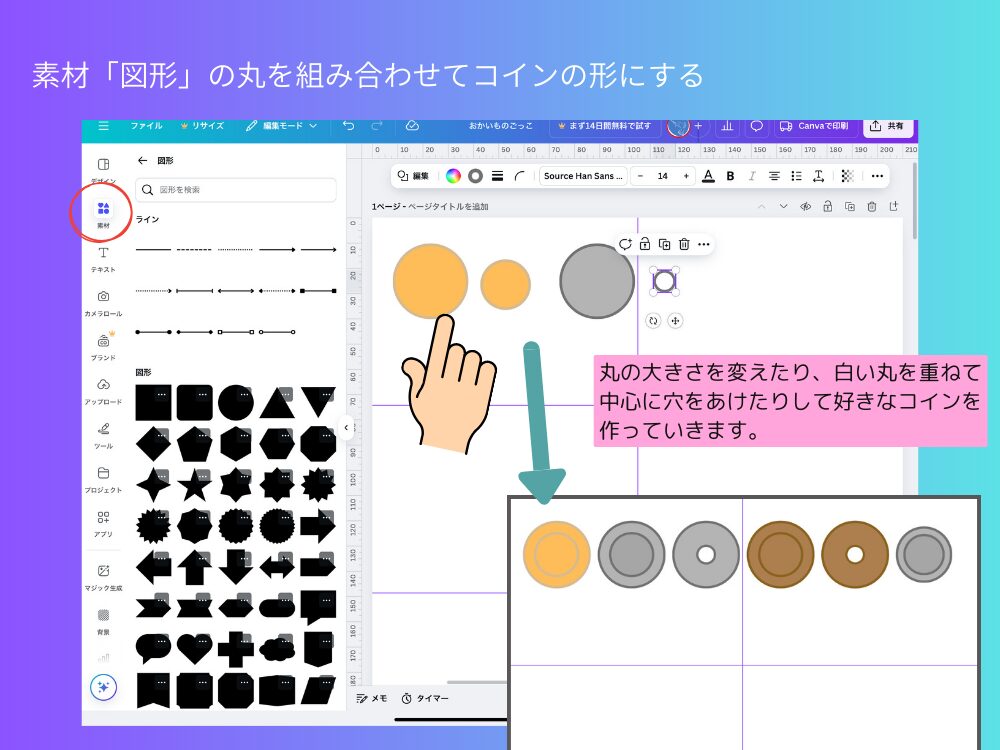1000x750 pixels.
Task: Toggle bold formatting in the toolbar
Action: [728, 176]
